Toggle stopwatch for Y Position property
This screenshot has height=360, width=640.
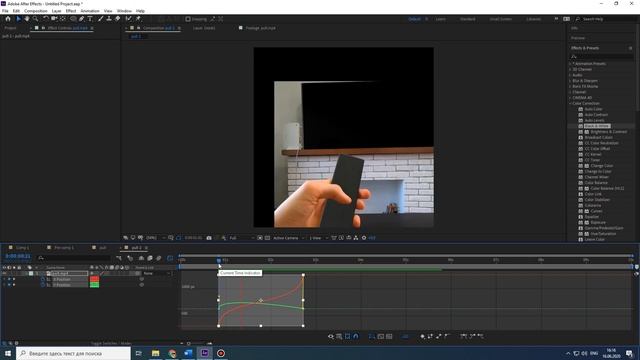point(42,285)
